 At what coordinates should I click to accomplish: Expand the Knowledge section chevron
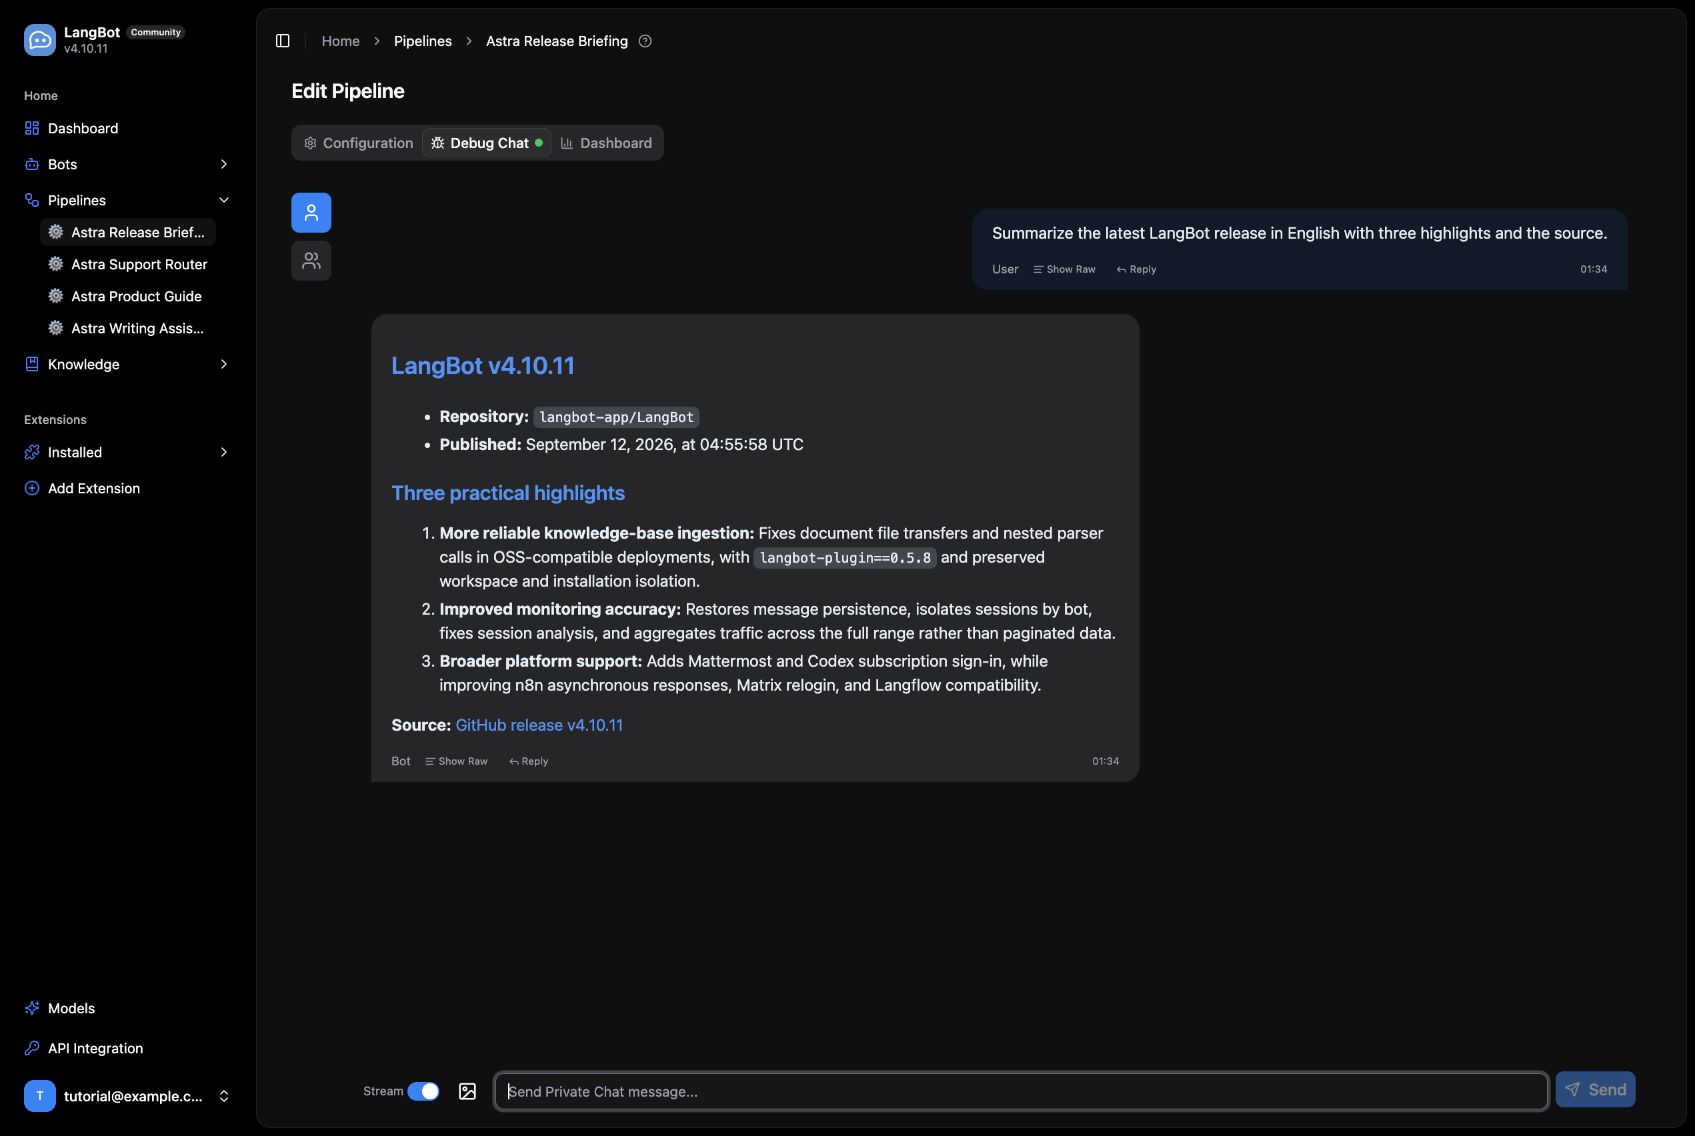(x=224, y=364)
